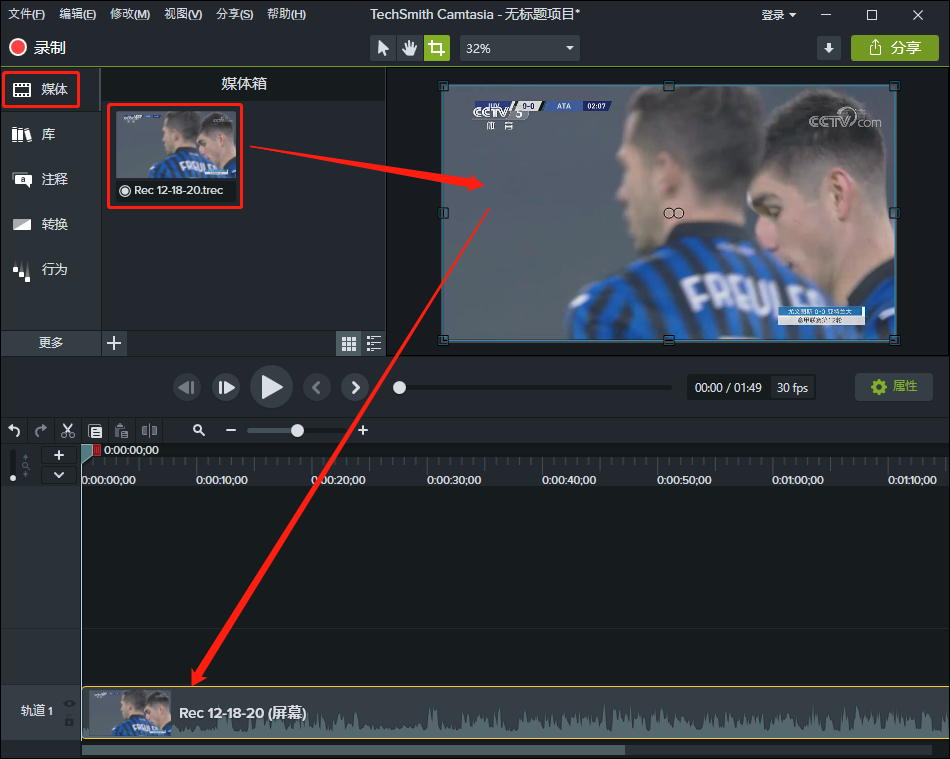Switch to the 库 library tab
Viewport: 950px width, 759px height.
[x=34, y=134]
